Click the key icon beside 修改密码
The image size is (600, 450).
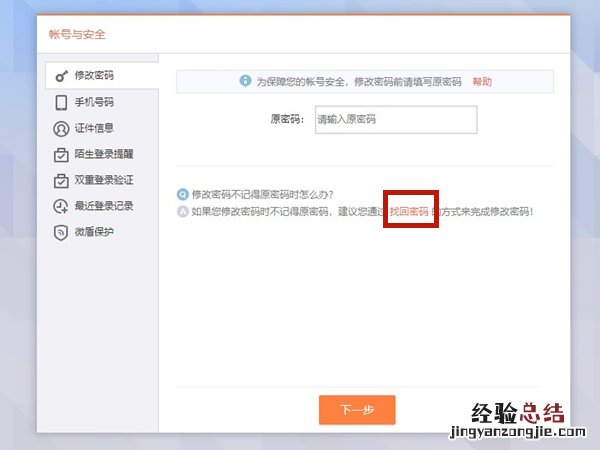[x=61, y=76]
